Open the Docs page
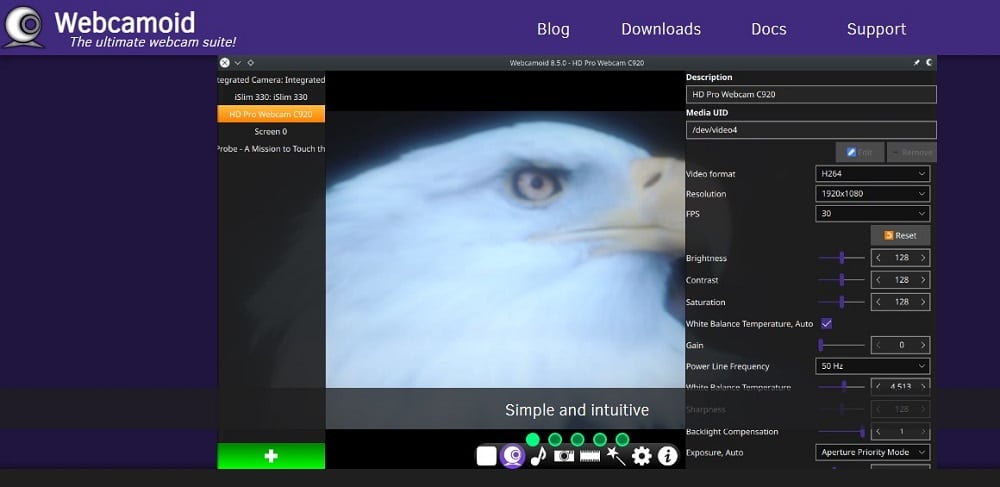The height and width of the screenshot is (487, 1000). point(768,29)
